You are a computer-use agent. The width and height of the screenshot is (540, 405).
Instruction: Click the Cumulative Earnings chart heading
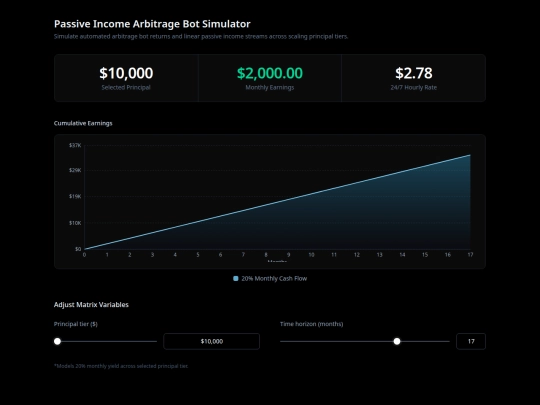[x=83, y=123]
